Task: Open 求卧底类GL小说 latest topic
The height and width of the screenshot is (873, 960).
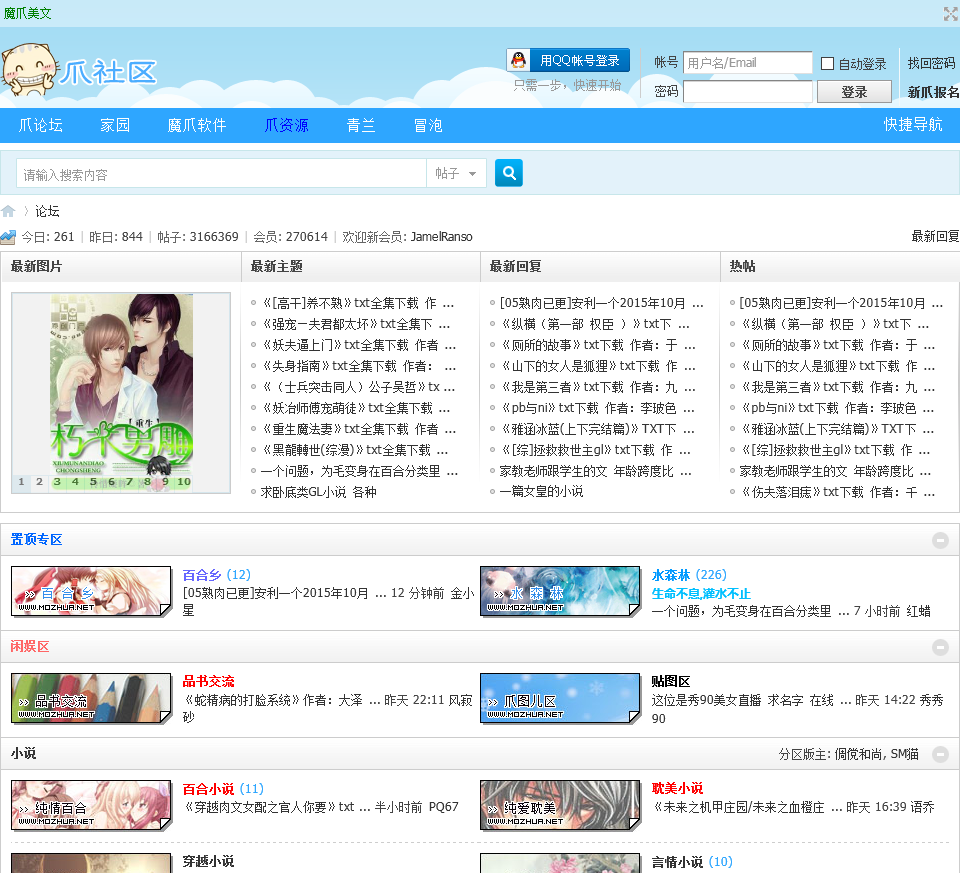Action: click(x=318, y=492)
